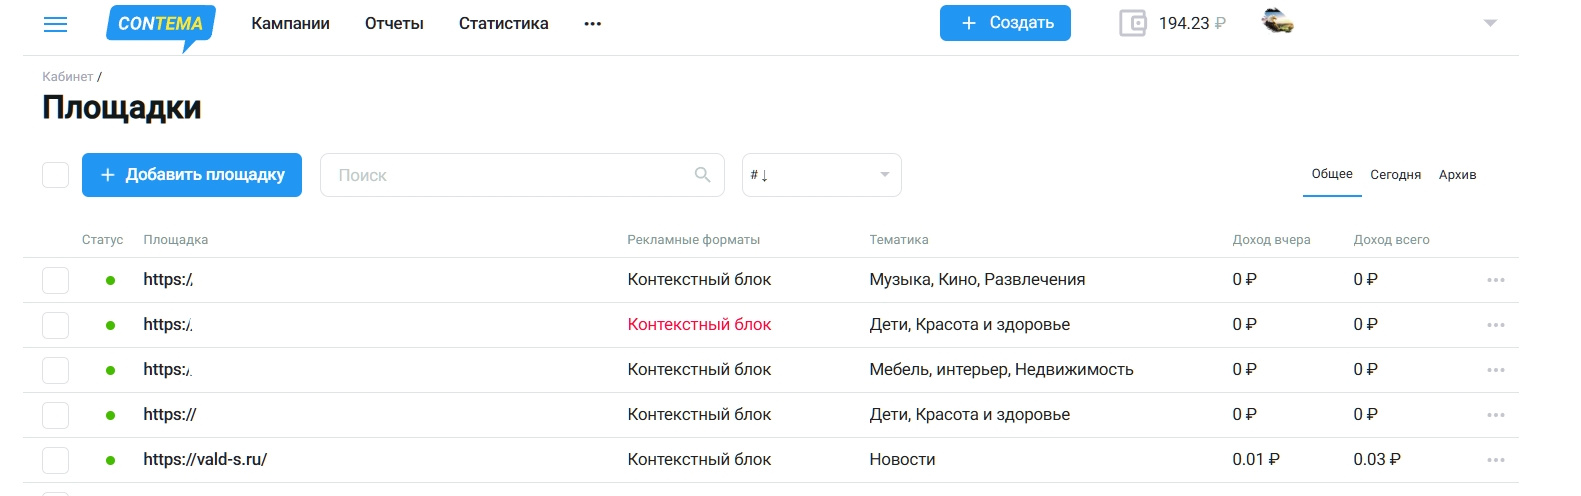Expand the account dropdown arrow

pyautogui.click(x=1490, y=23)
